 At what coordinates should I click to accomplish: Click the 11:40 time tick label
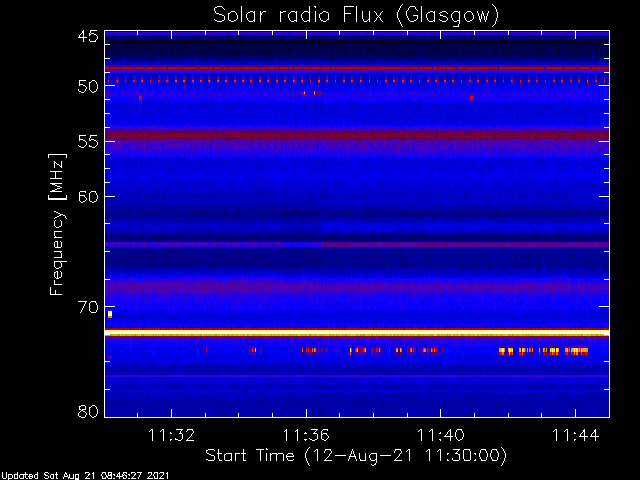point(441,435)
